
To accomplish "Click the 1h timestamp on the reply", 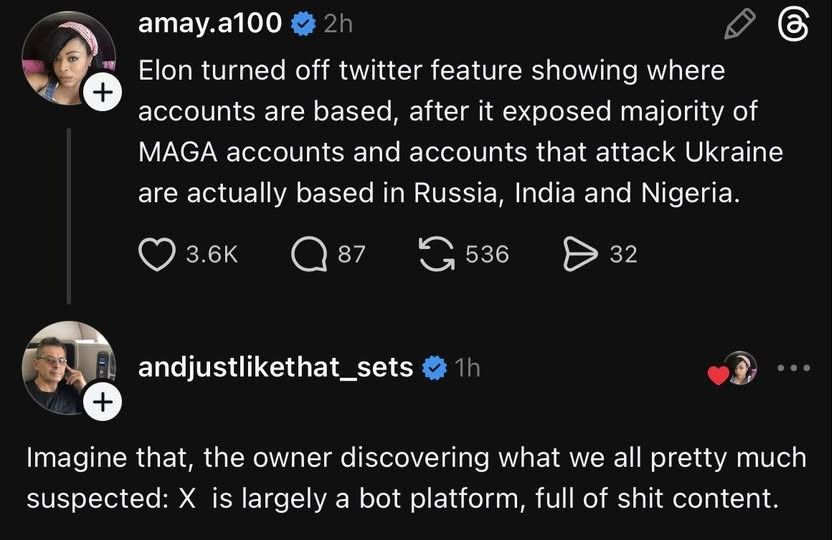I will 467,367.
